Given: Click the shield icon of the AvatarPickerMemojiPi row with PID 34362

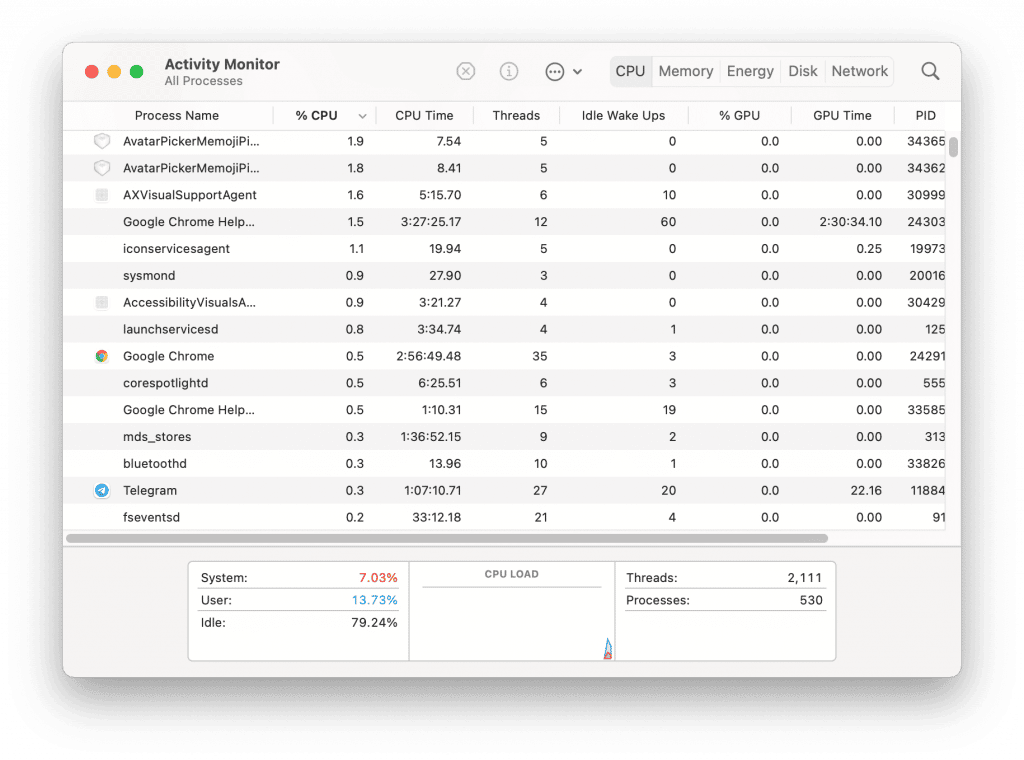Looking at the screenshot, I should click(101, 168).
